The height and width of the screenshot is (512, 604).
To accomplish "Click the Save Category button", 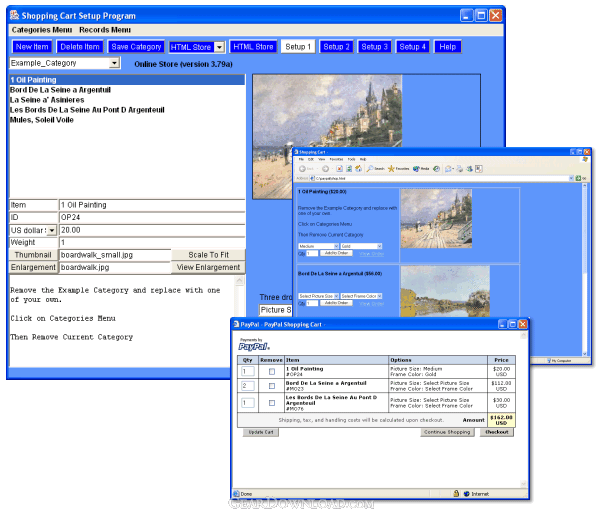I will tap(136, 47).
